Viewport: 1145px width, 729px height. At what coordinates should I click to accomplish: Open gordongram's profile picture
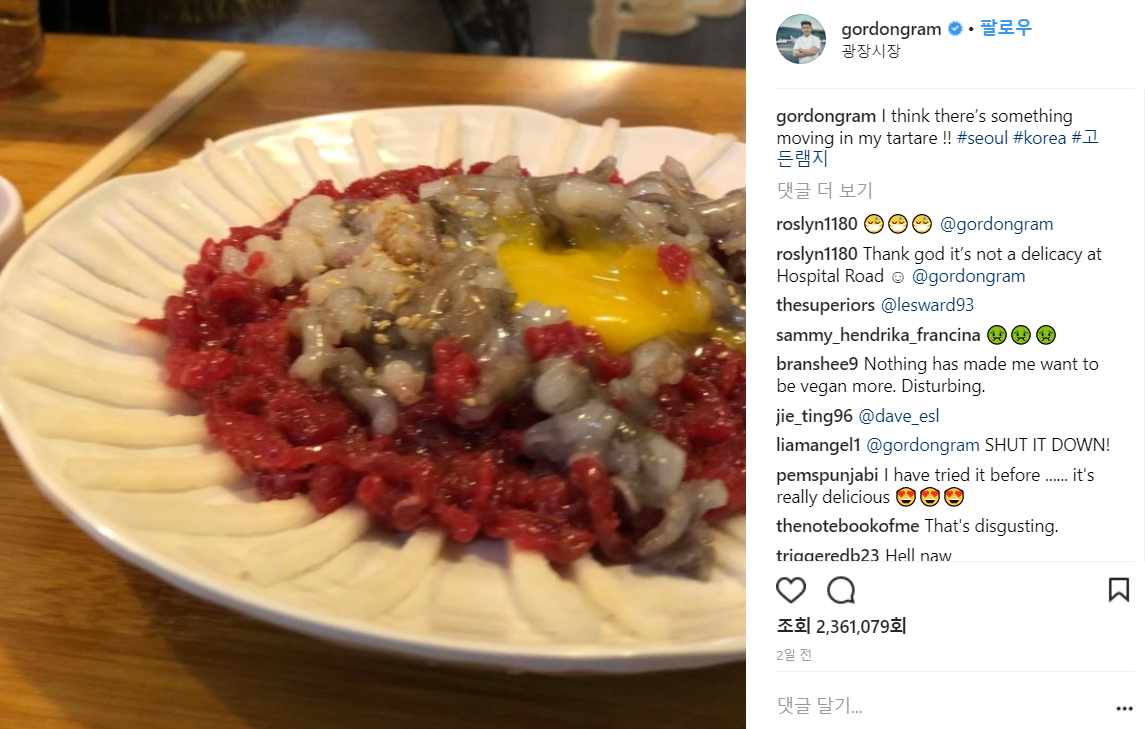pyautogui.click(x=801, y=39)
